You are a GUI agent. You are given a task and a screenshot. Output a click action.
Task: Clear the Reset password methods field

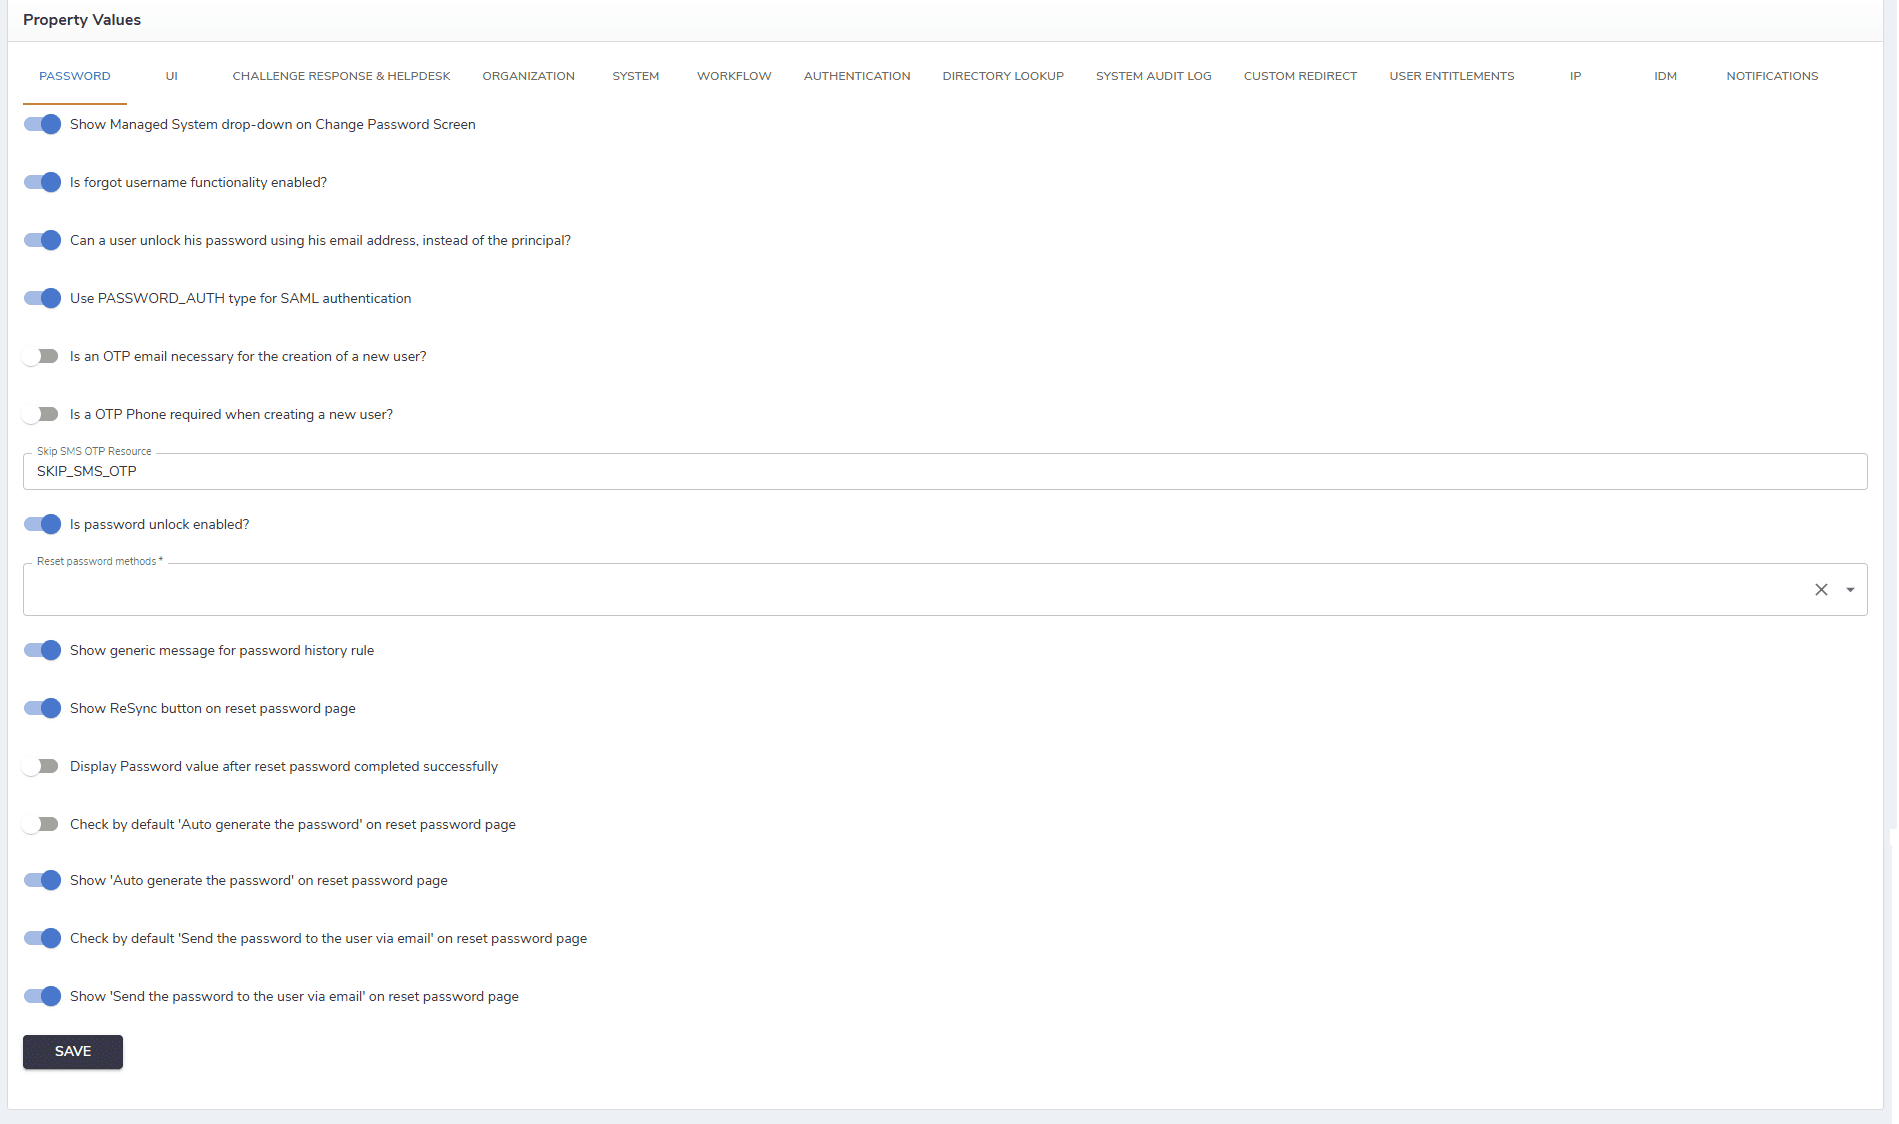pos(1821,590)
